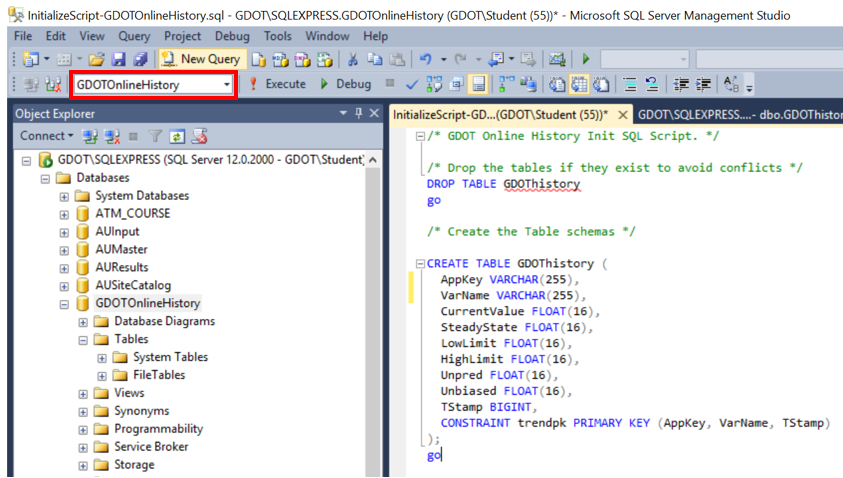Click the Save All icon
Image resolution: width=843 pixels, height=478 pixels.
(x=140, y=59)
